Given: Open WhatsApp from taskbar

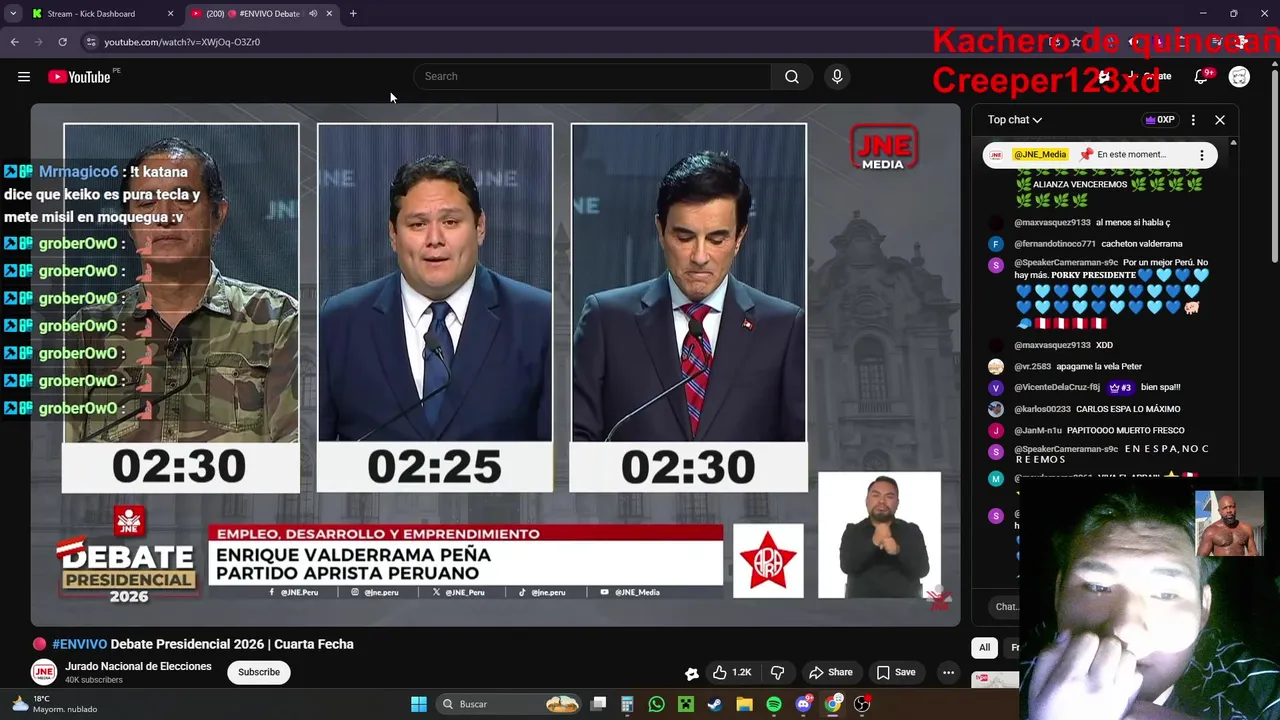Looking at the screenshot, I should point(656,704).
